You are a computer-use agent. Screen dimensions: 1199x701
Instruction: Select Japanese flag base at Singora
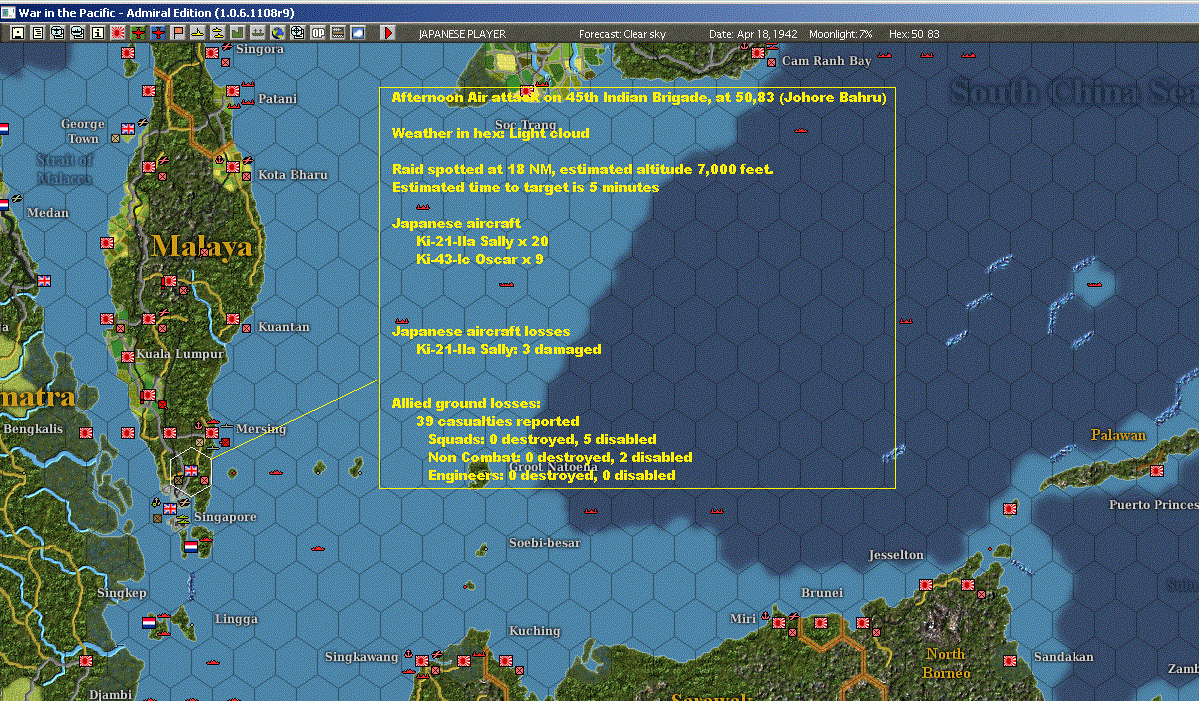click(212, 53)
